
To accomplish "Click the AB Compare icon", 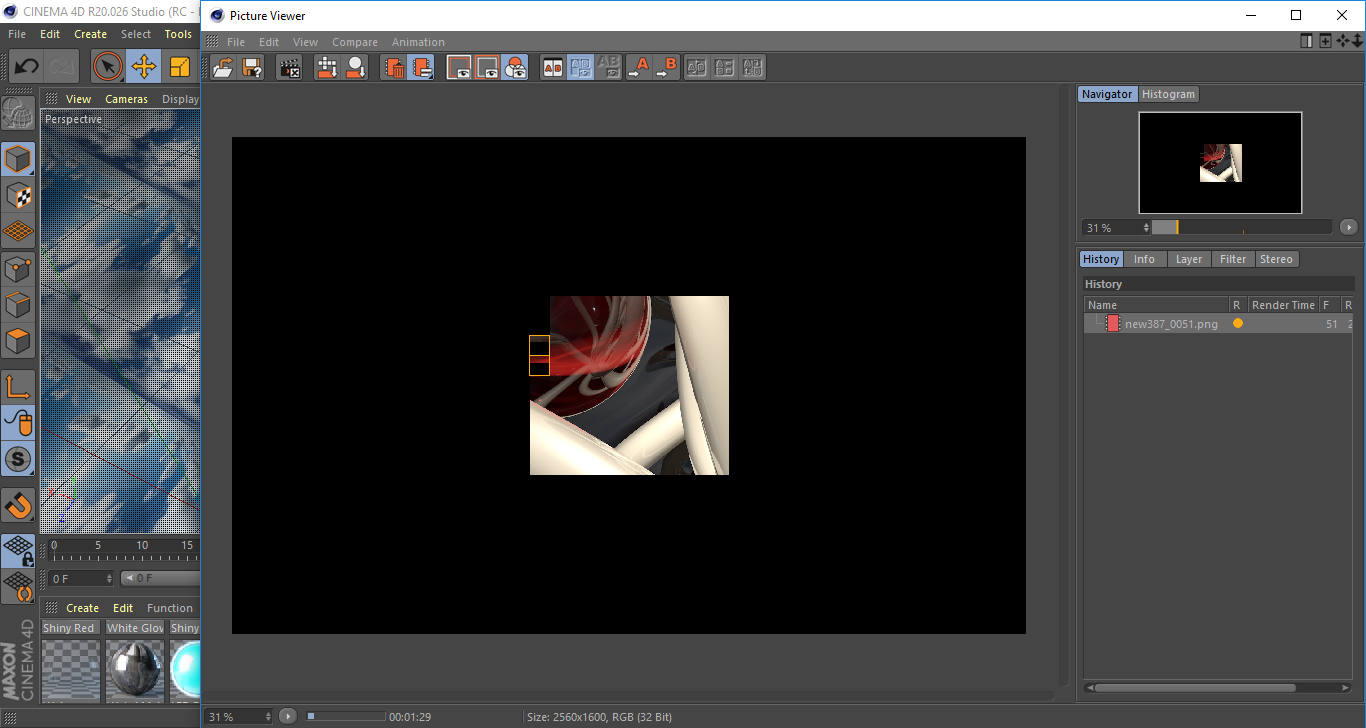I will 553,68.
